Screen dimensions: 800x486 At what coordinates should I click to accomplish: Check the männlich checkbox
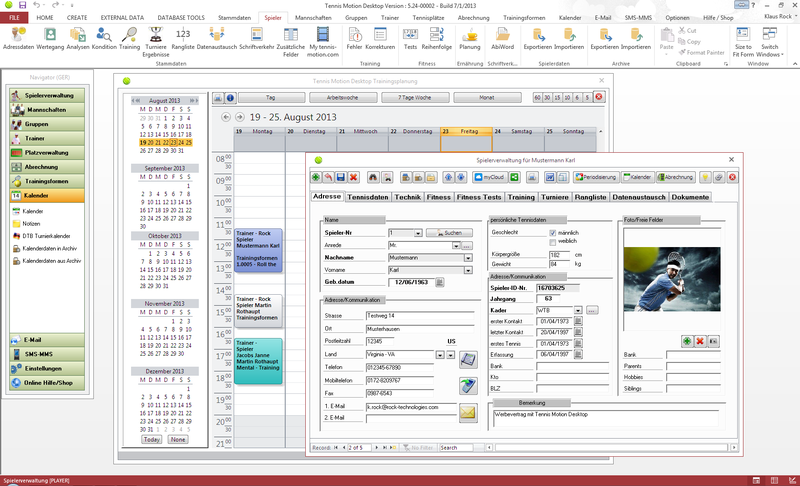(553, 232)
